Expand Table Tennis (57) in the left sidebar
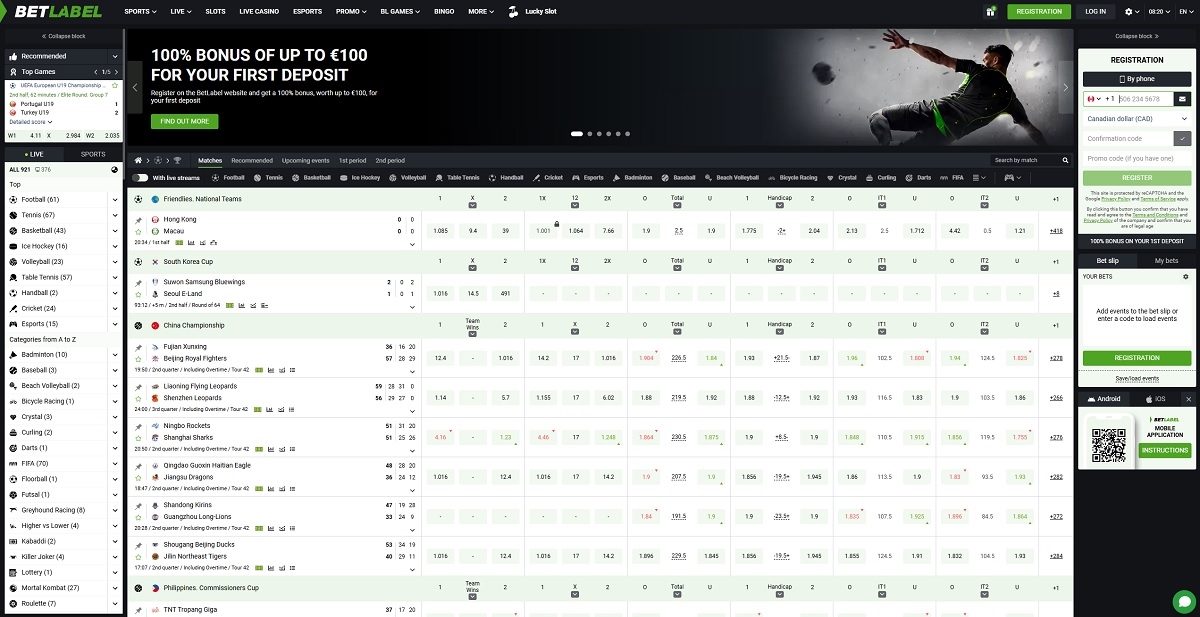Image resolution: width=1200 pixels, height=617 pixels. [115, 277]
